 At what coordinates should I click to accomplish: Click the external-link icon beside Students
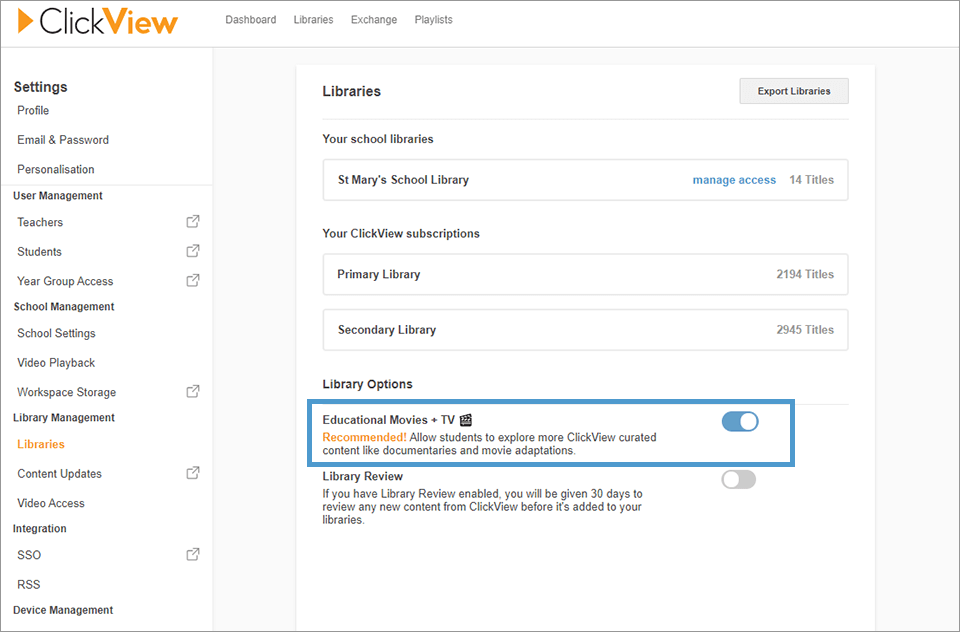click(x=193, y=251)
